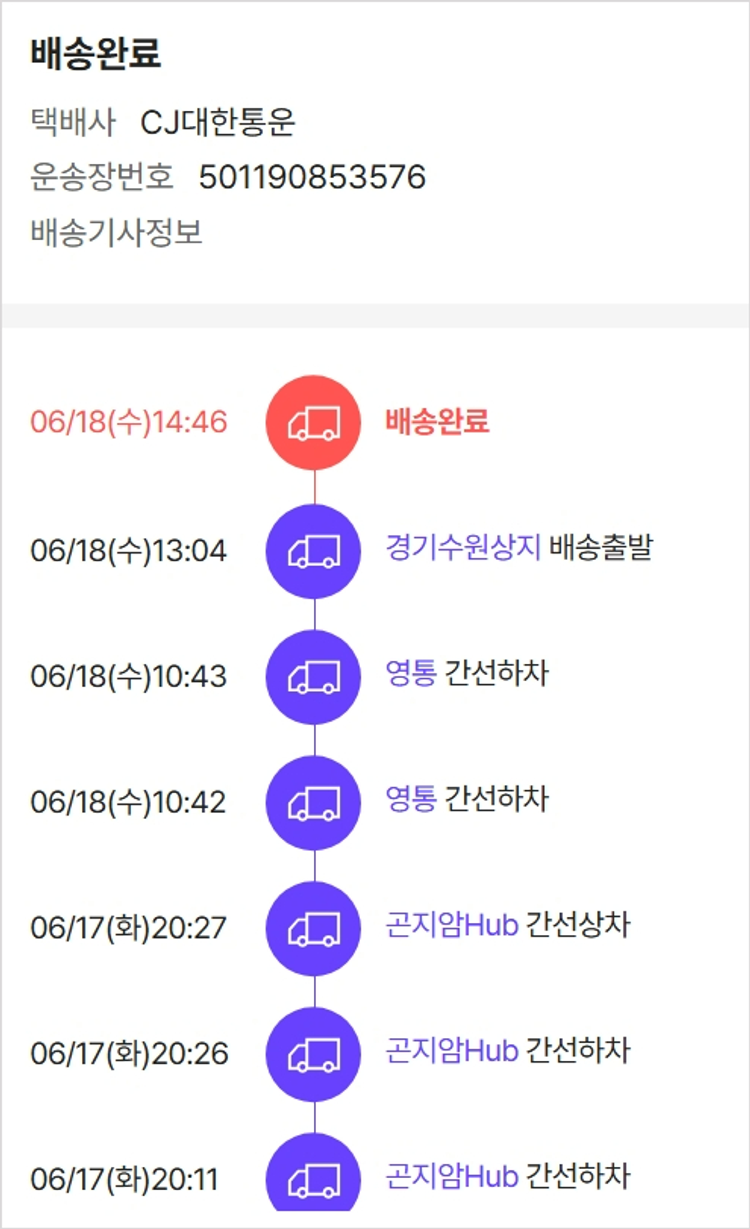The height and width of the screenshot is (1229, 750).
Task: Open 영통 link at 10:43 entry
Action: pos(410,674)
